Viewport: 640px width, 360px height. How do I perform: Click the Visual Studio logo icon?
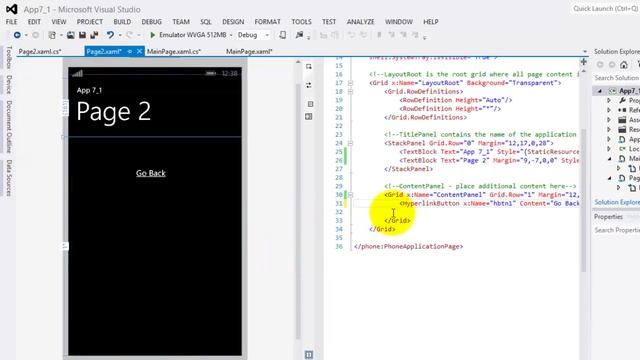[11, 9]
